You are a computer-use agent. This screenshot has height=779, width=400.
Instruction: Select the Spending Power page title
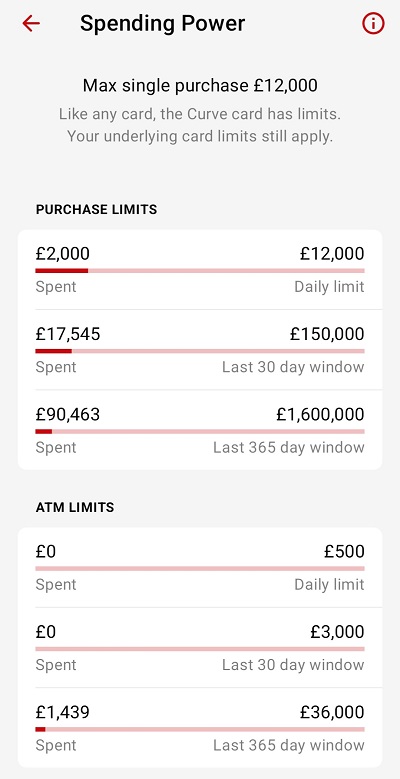pyautogui.click(x=162, y=23)
